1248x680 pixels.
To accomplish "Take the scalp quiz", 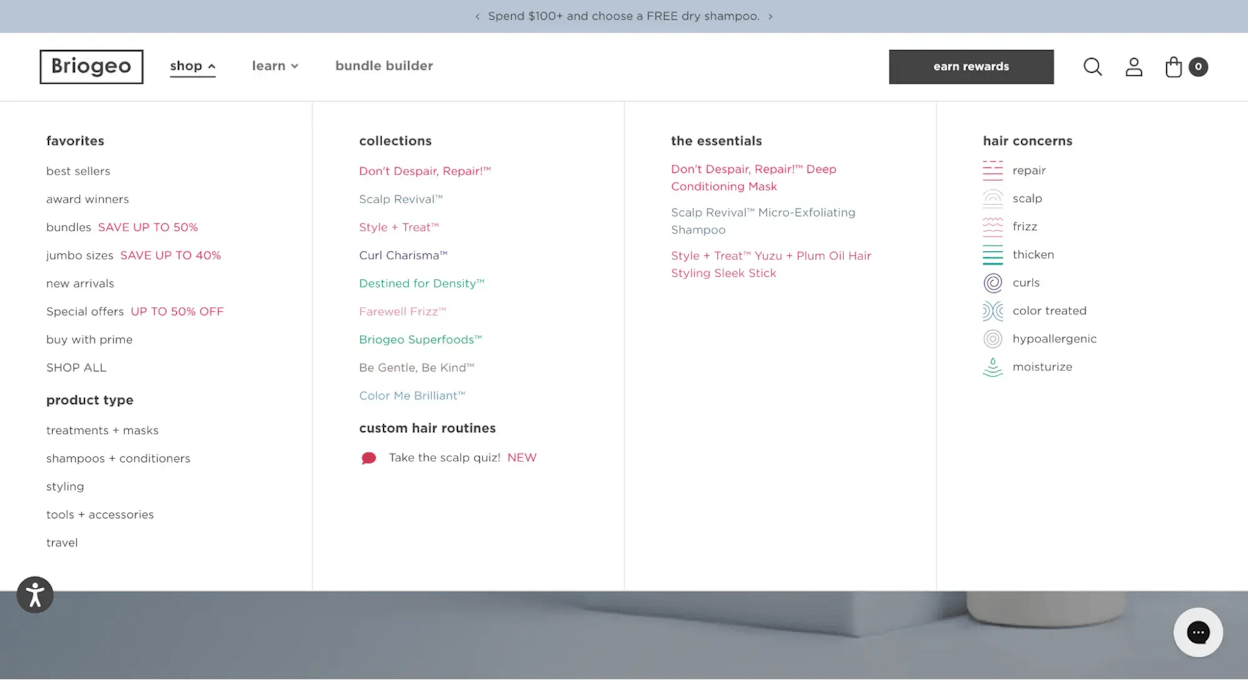I will coord(444,457).
